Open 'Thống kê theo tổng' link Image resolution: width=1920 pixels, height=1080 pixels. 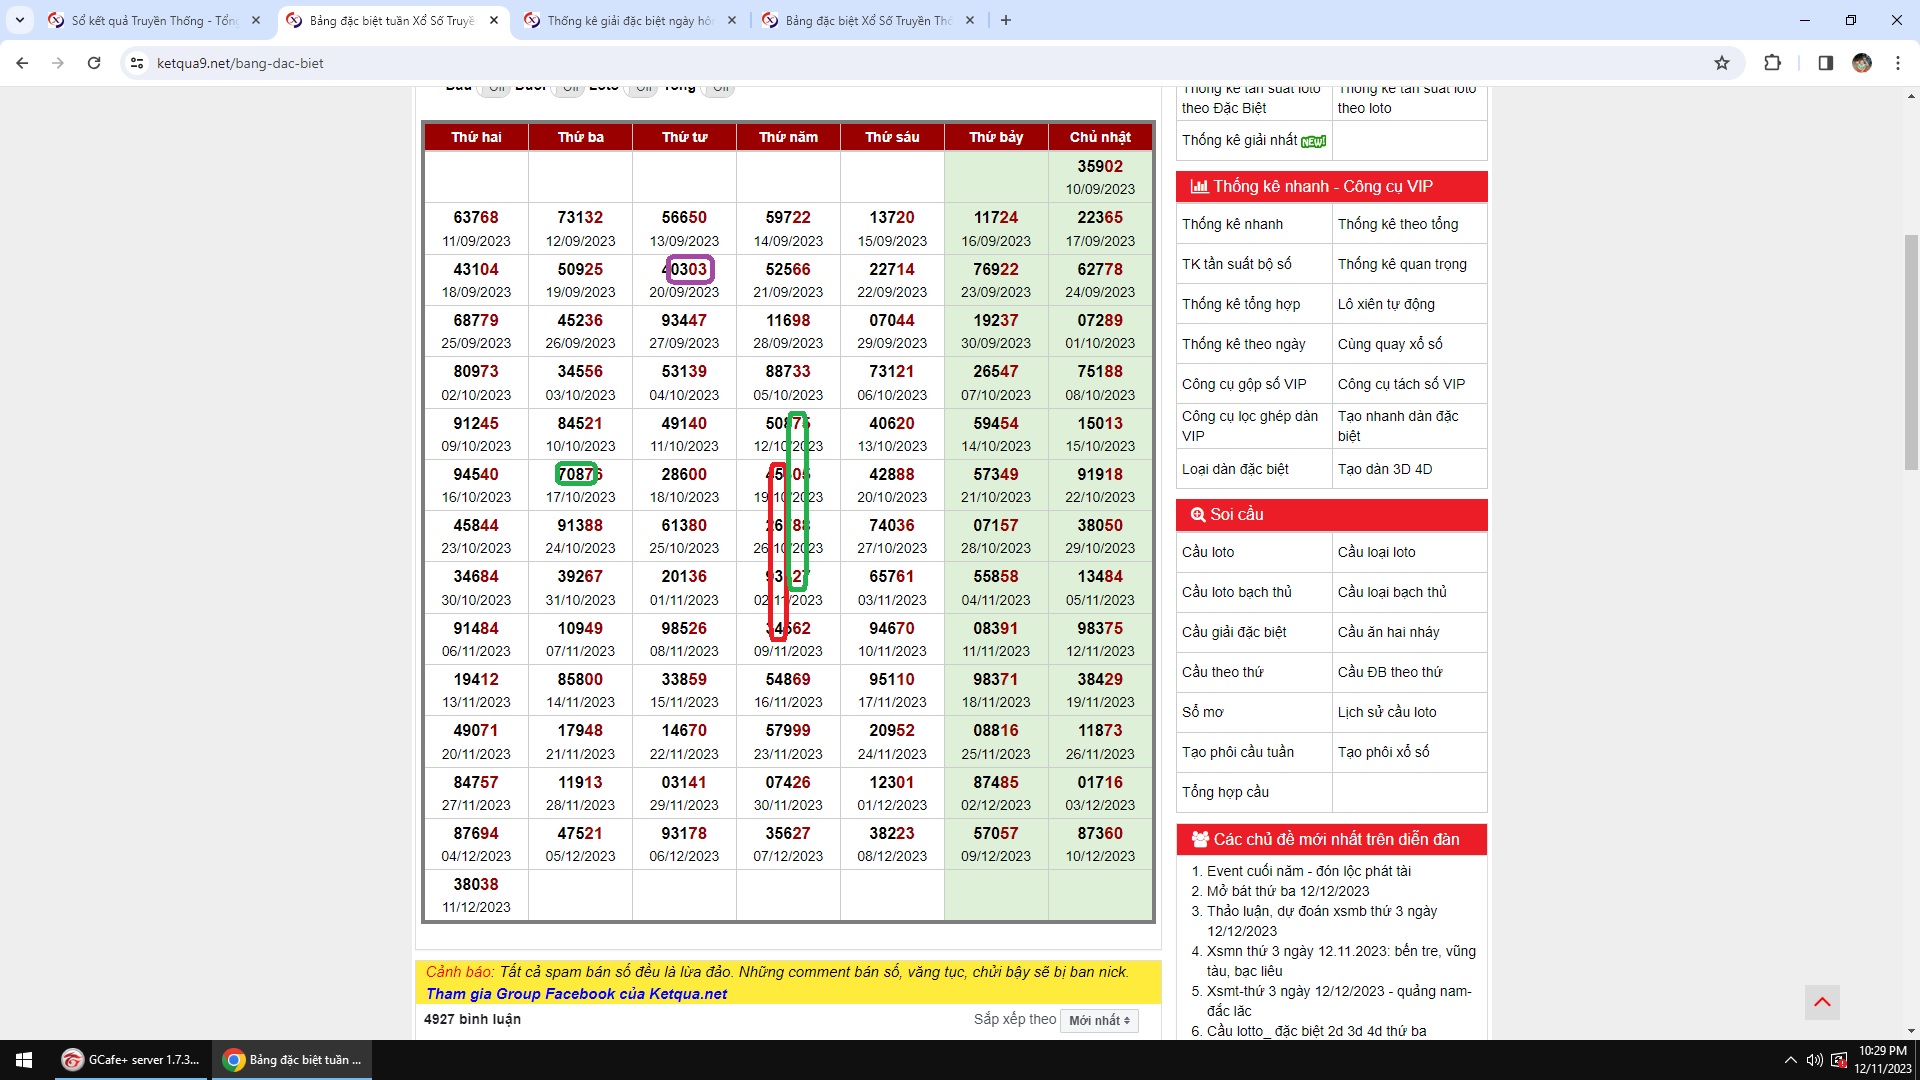1397,224
